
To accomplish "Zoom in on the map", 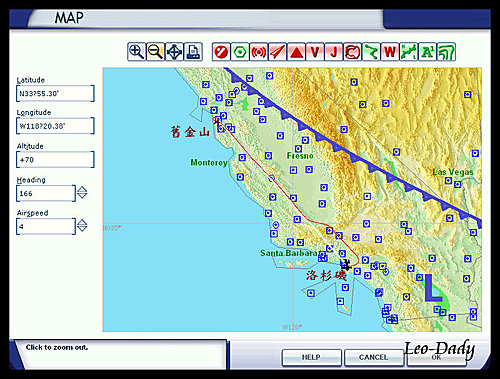I will (137, 52).
